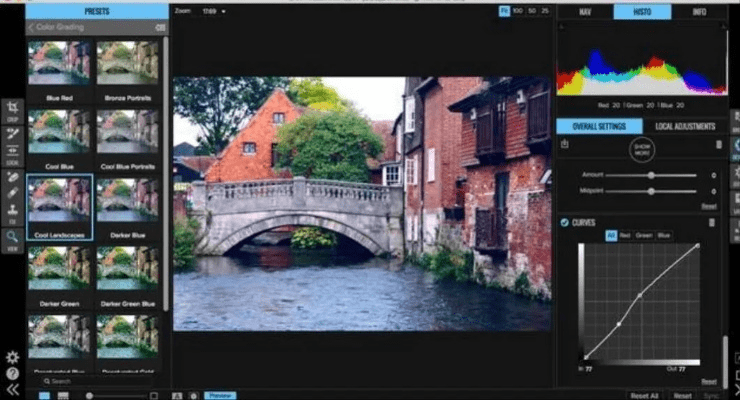This screenshot has width=740, height=400.
Task: Delete the Curves filter using trash icon
Action: click(x=712, y=222)
